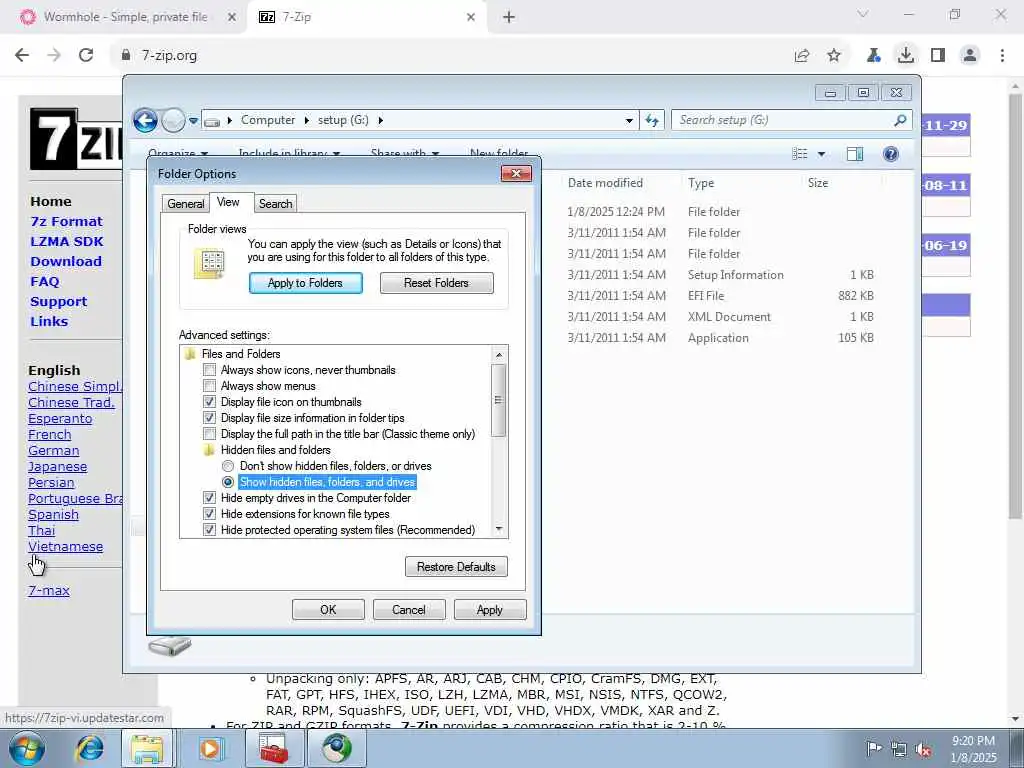Click the Files and Folders tree node
The image size is (1024, 768).
241,354
